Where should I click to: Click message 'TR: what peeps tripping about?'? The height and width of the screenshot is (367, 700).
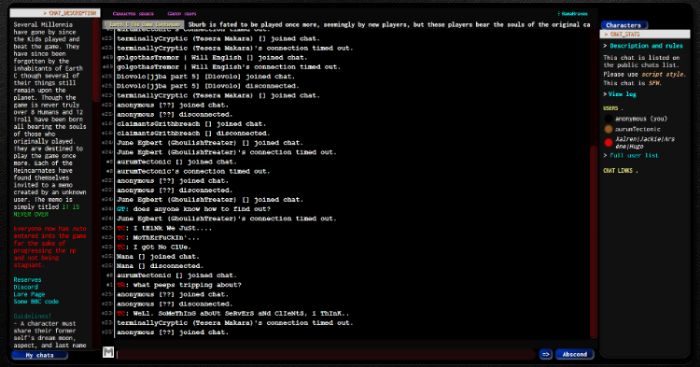click(x=179, y=285)
